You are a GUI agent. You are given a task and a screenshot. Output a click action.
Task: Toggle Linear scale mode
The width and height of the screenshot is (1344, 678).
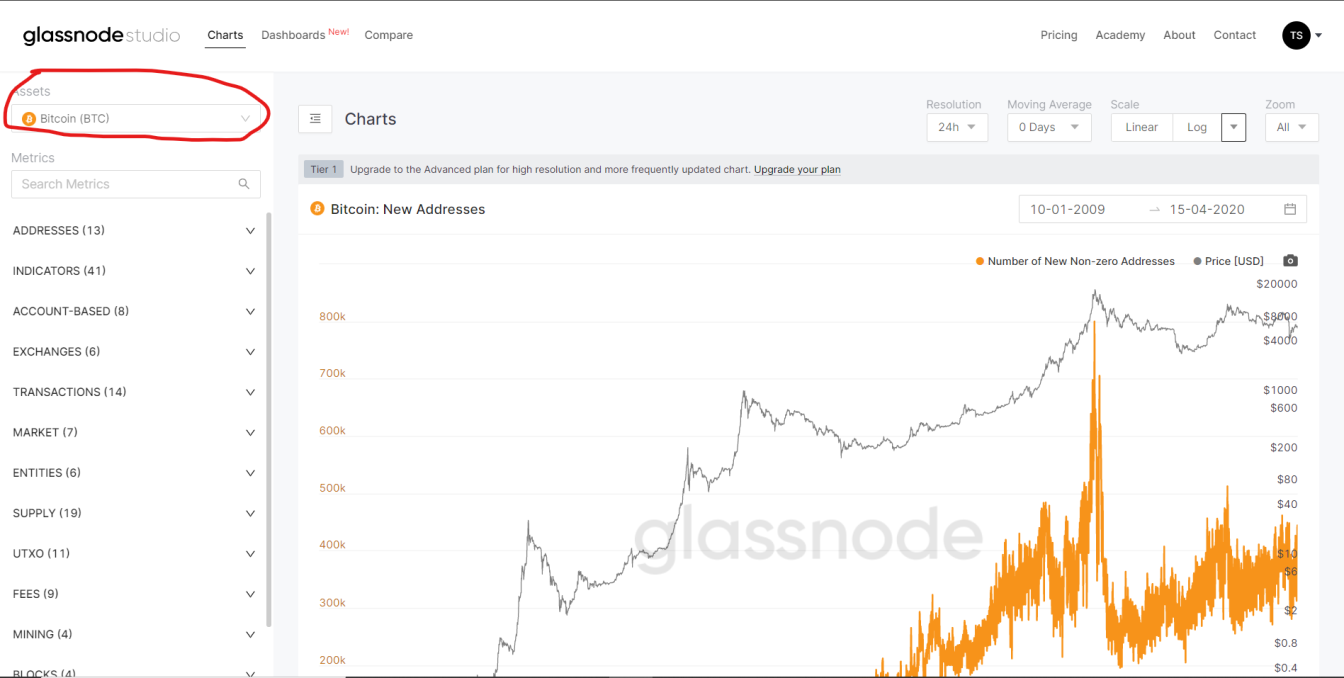coord(1141,127)
